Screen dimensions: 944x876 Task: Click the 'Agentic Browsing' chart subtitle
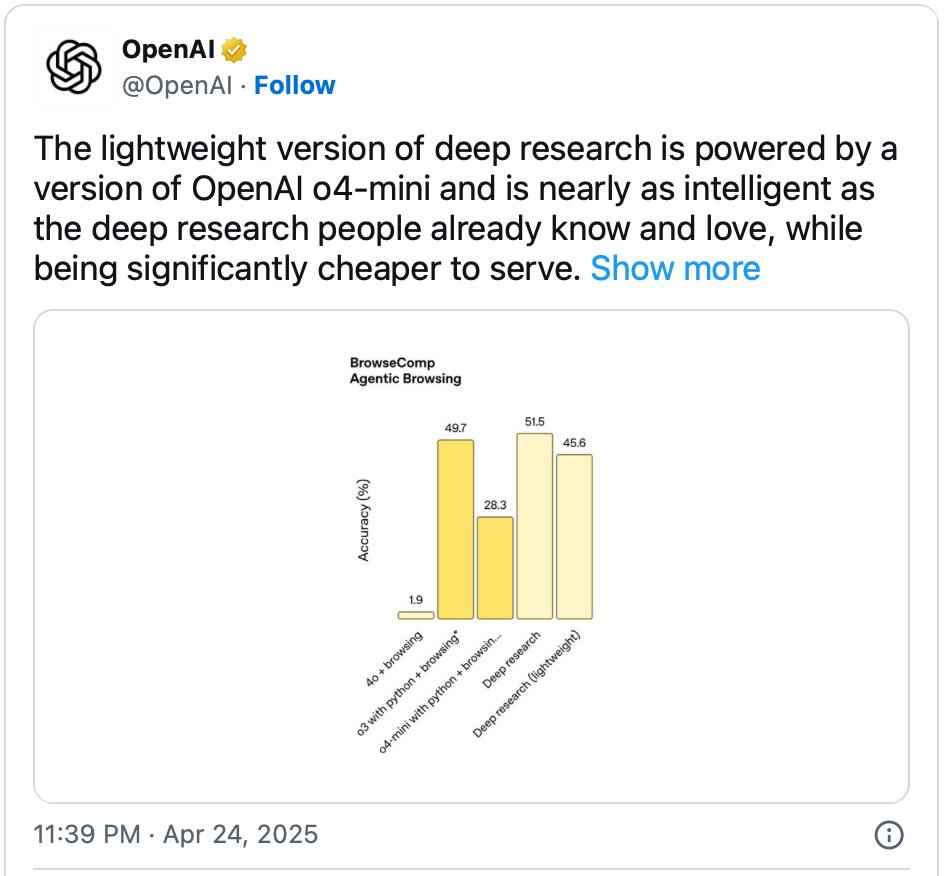[x=405, y=380]
